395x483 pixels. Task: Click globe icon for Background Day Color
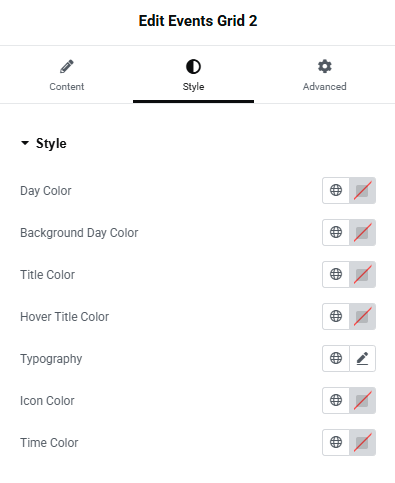(x=336, y=232)
